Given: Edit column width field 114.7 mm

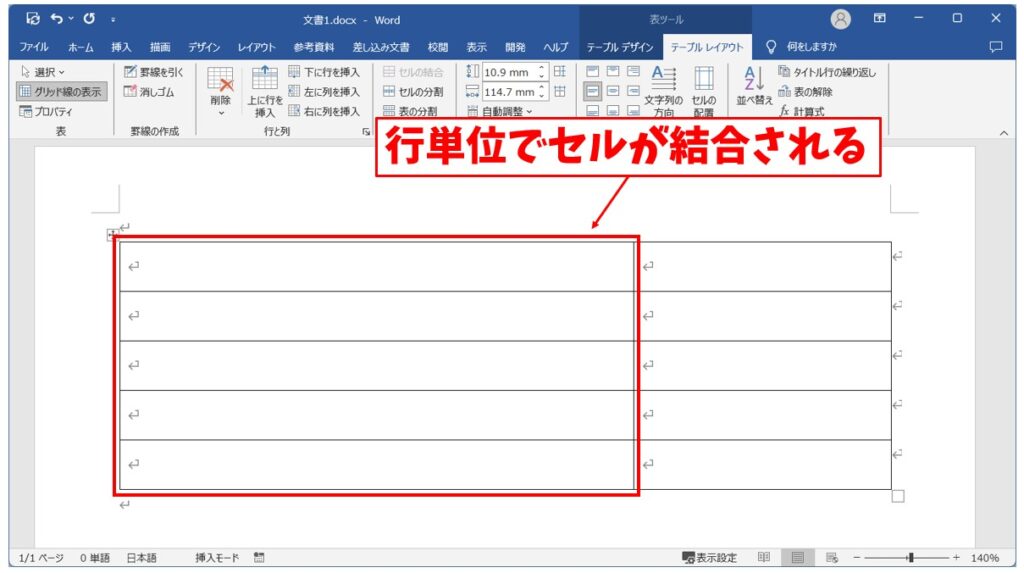Looking at the screenshot, I should click(508, 92).
